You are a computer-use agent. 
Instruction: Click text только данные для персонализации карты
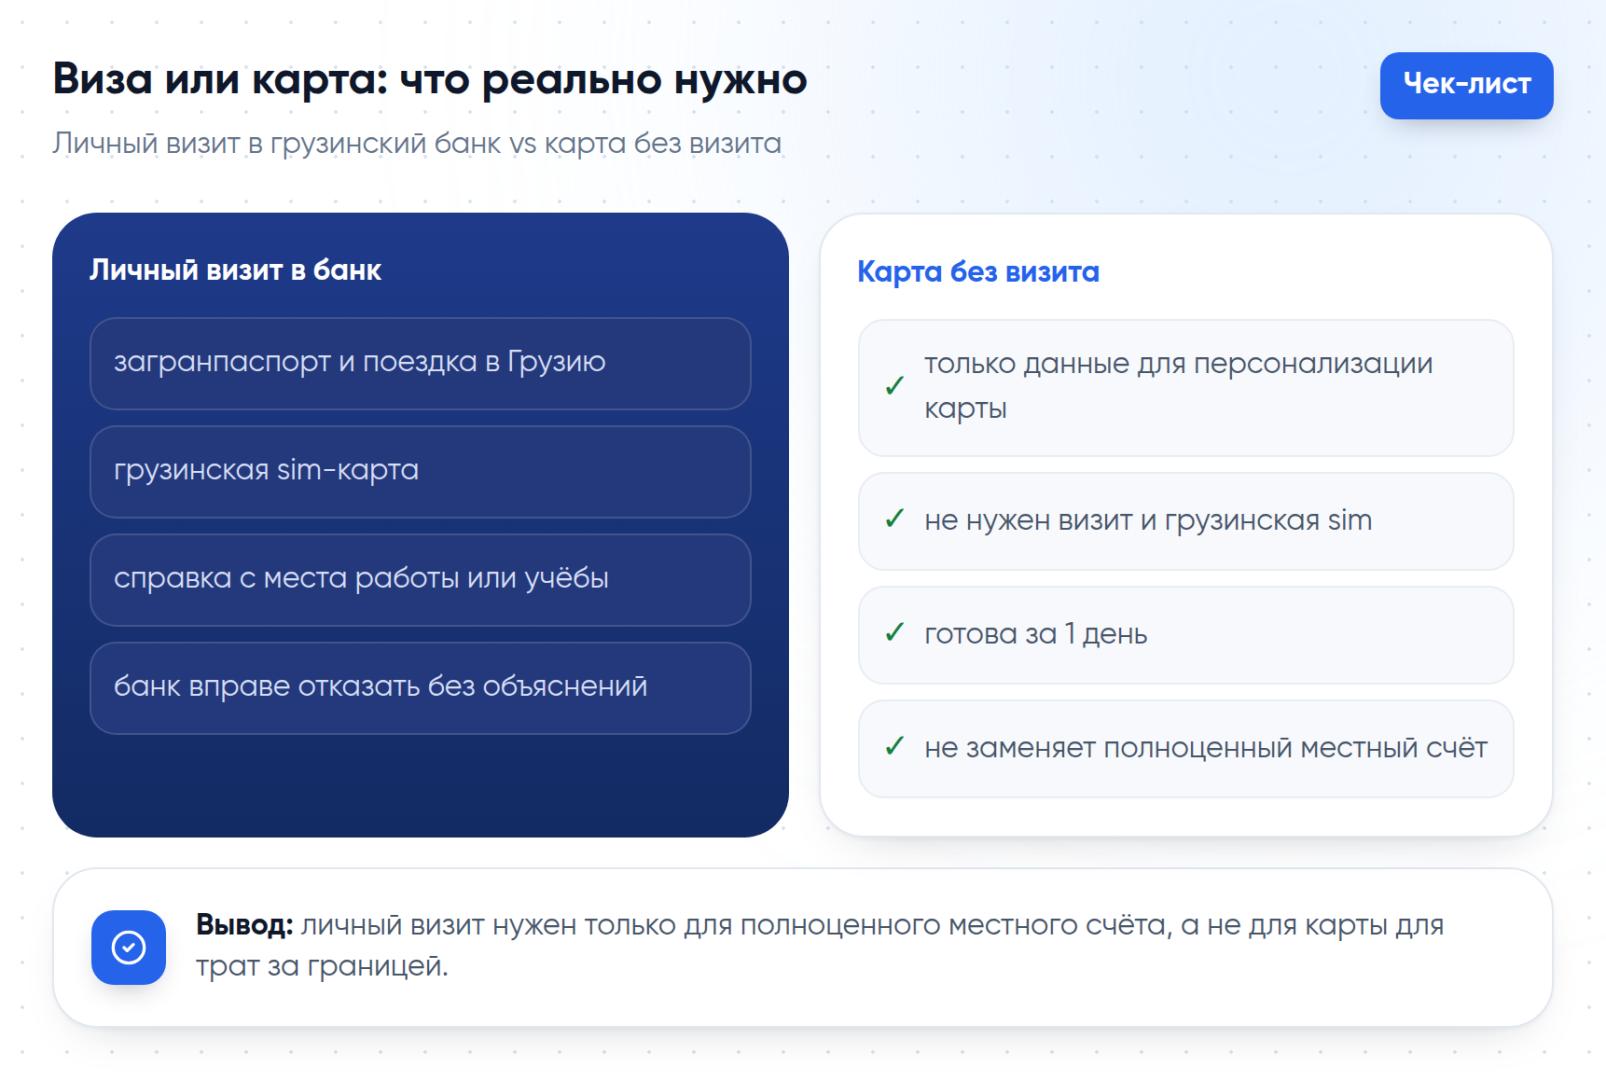pyautogui.click(x=1178, y=386)
